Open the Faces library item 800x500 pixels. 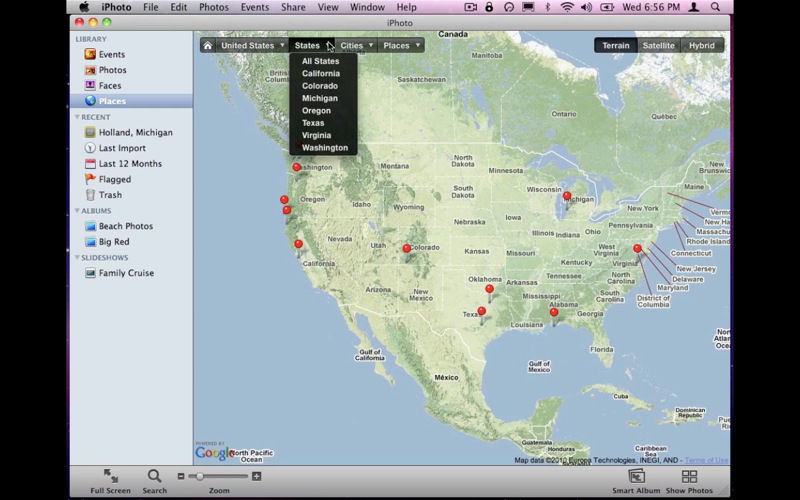pyautogui.click(x=103, y=85)
